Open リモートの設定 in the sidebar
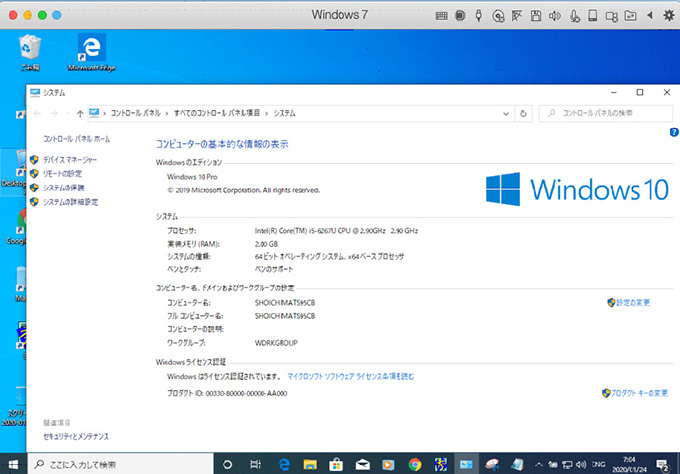 coord(62,174)
